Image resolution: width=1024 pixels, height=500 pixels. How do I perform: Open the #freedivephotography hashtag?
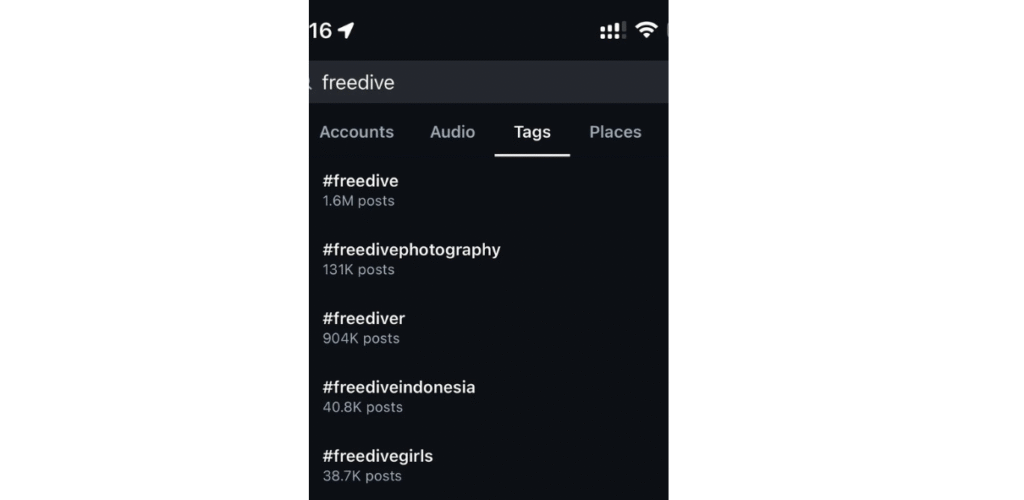click(x=488, y=259)
